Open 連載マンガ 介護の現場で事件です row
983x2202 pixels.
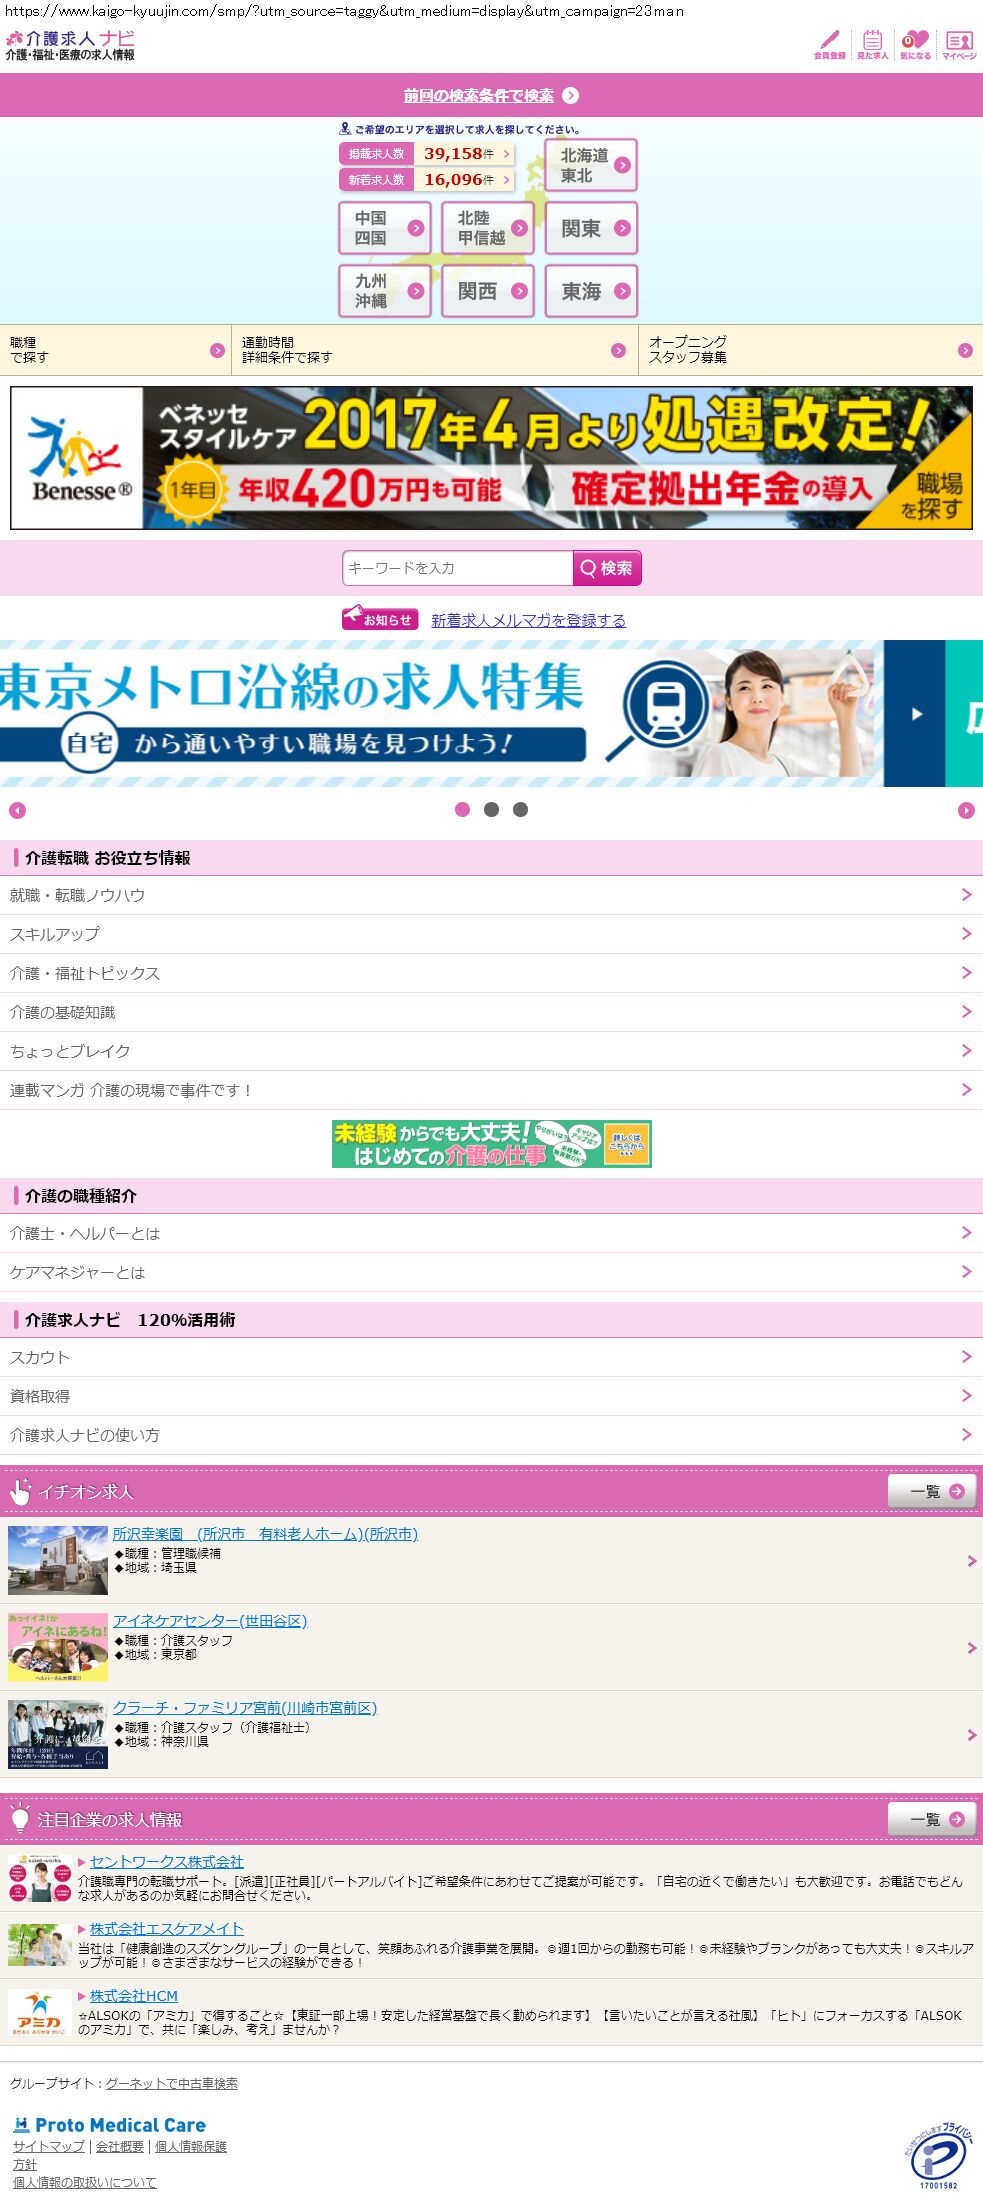491,1090
